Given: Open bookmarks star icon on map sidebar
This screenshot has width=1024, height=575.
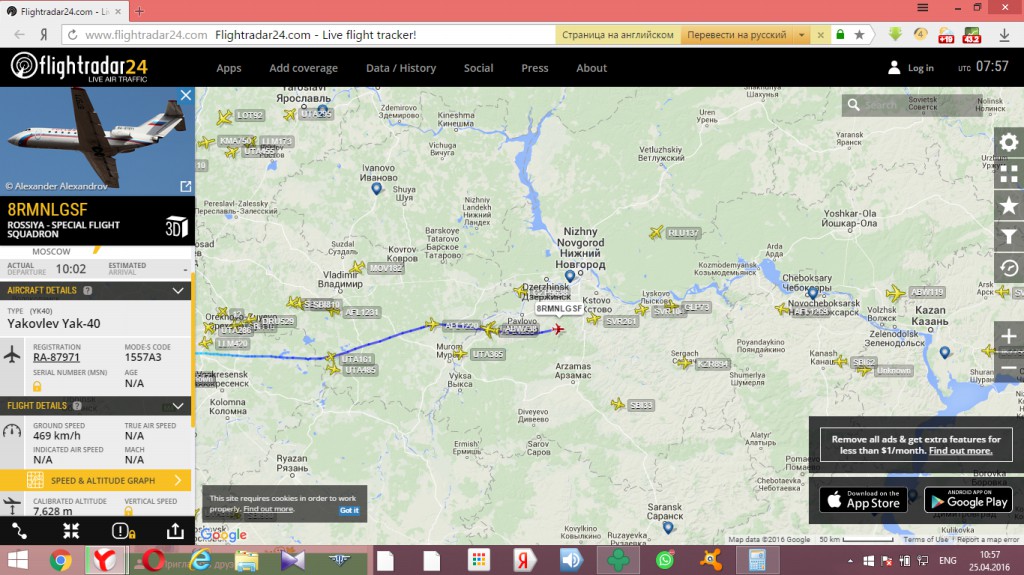Looking at the screenshot, I should tap(1008, 206).
